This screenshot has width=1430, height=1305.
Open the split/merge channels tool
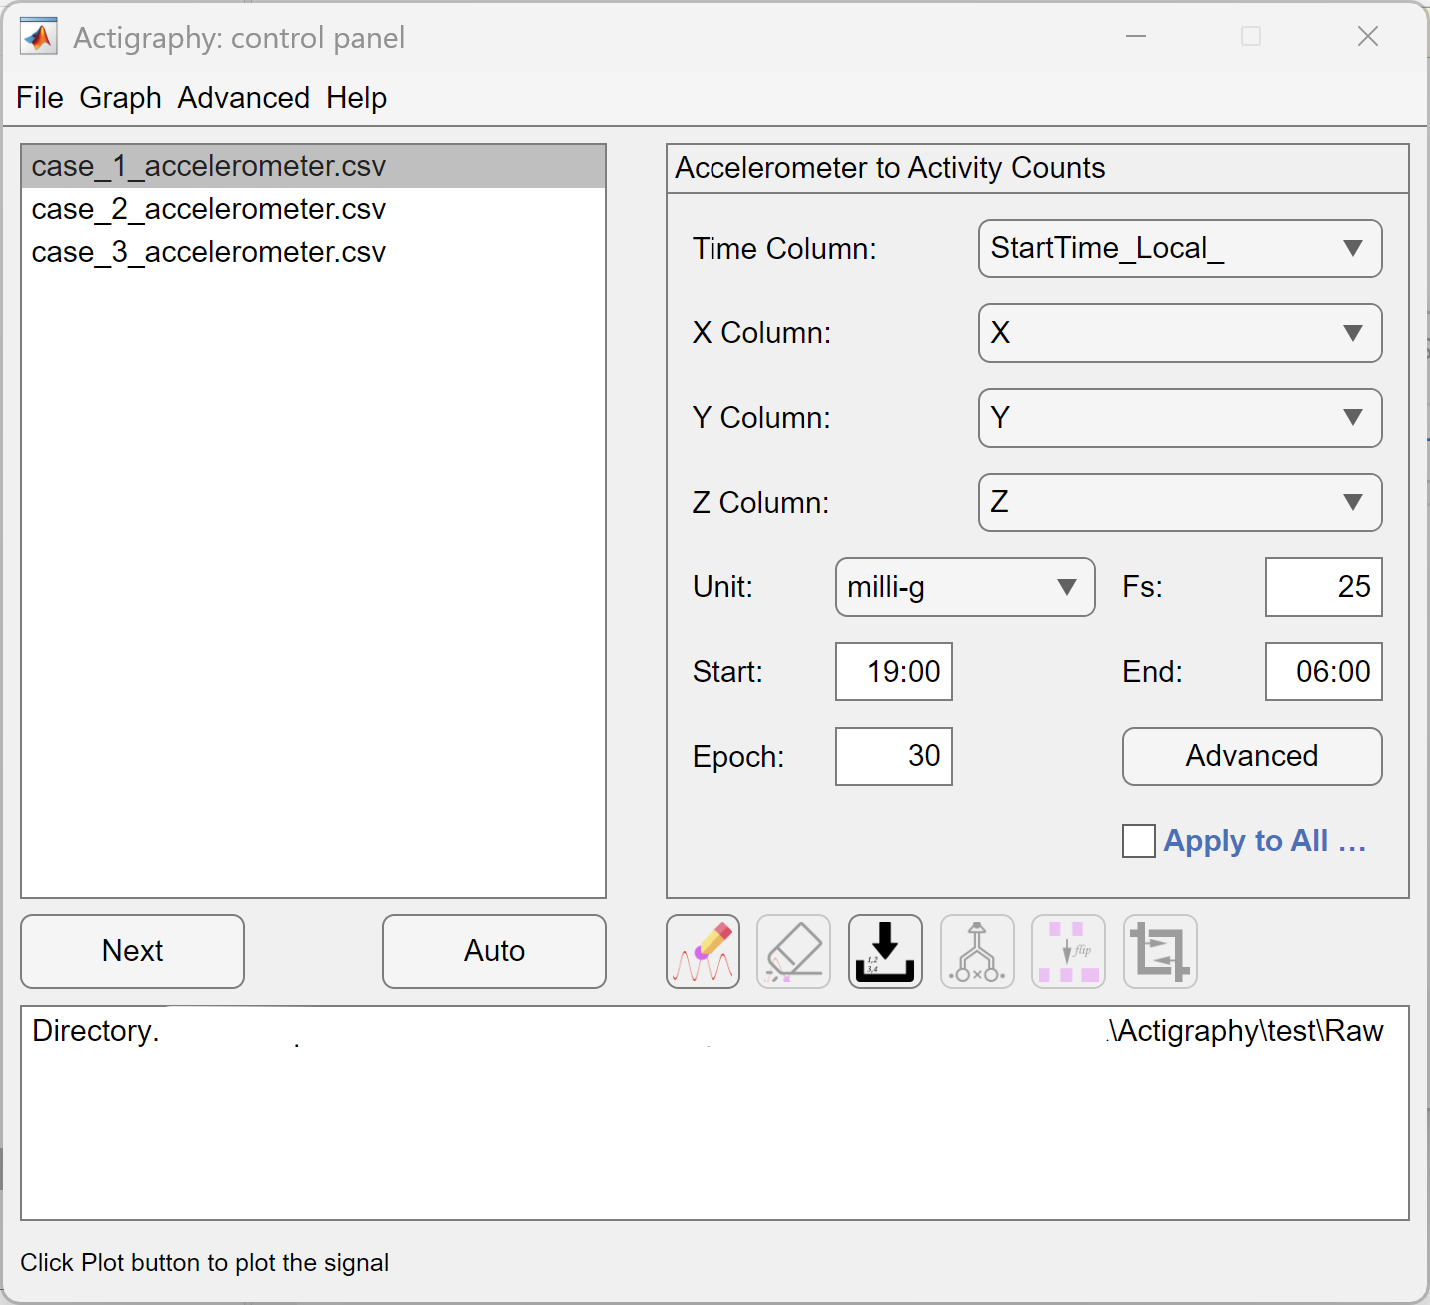click(x=977, y=951)
